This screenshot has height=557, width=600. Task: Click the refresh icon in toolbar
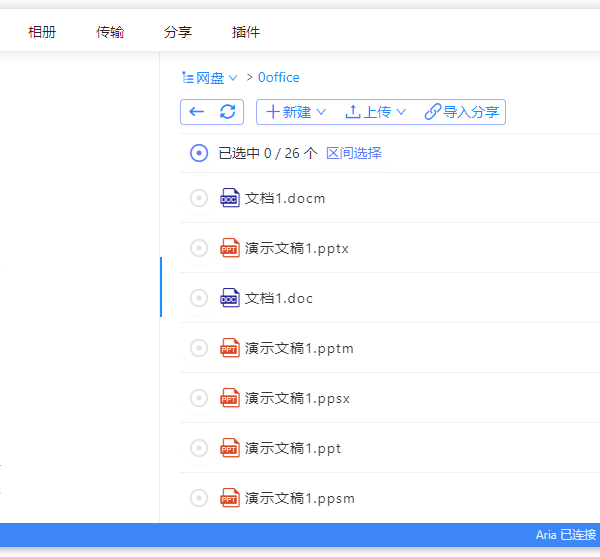click(228, 112)
